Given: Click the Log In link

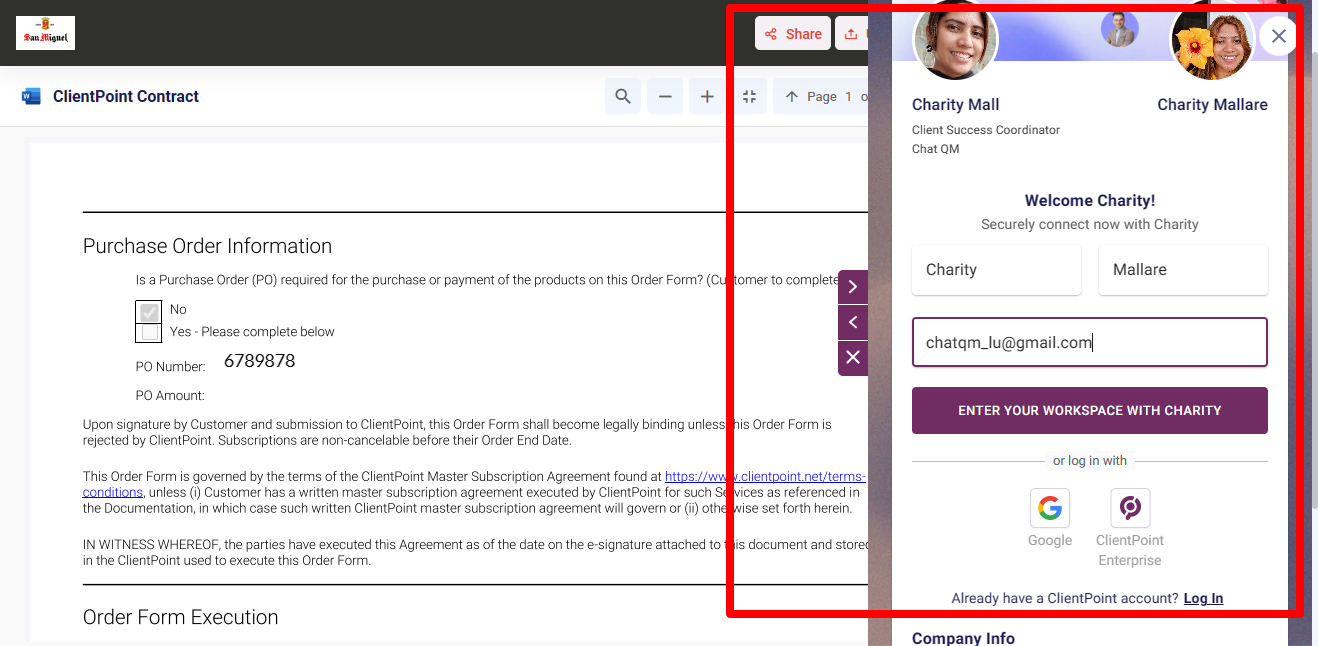Looking at the screenshot, I should pyautogui.click(x=1203, y=598).
